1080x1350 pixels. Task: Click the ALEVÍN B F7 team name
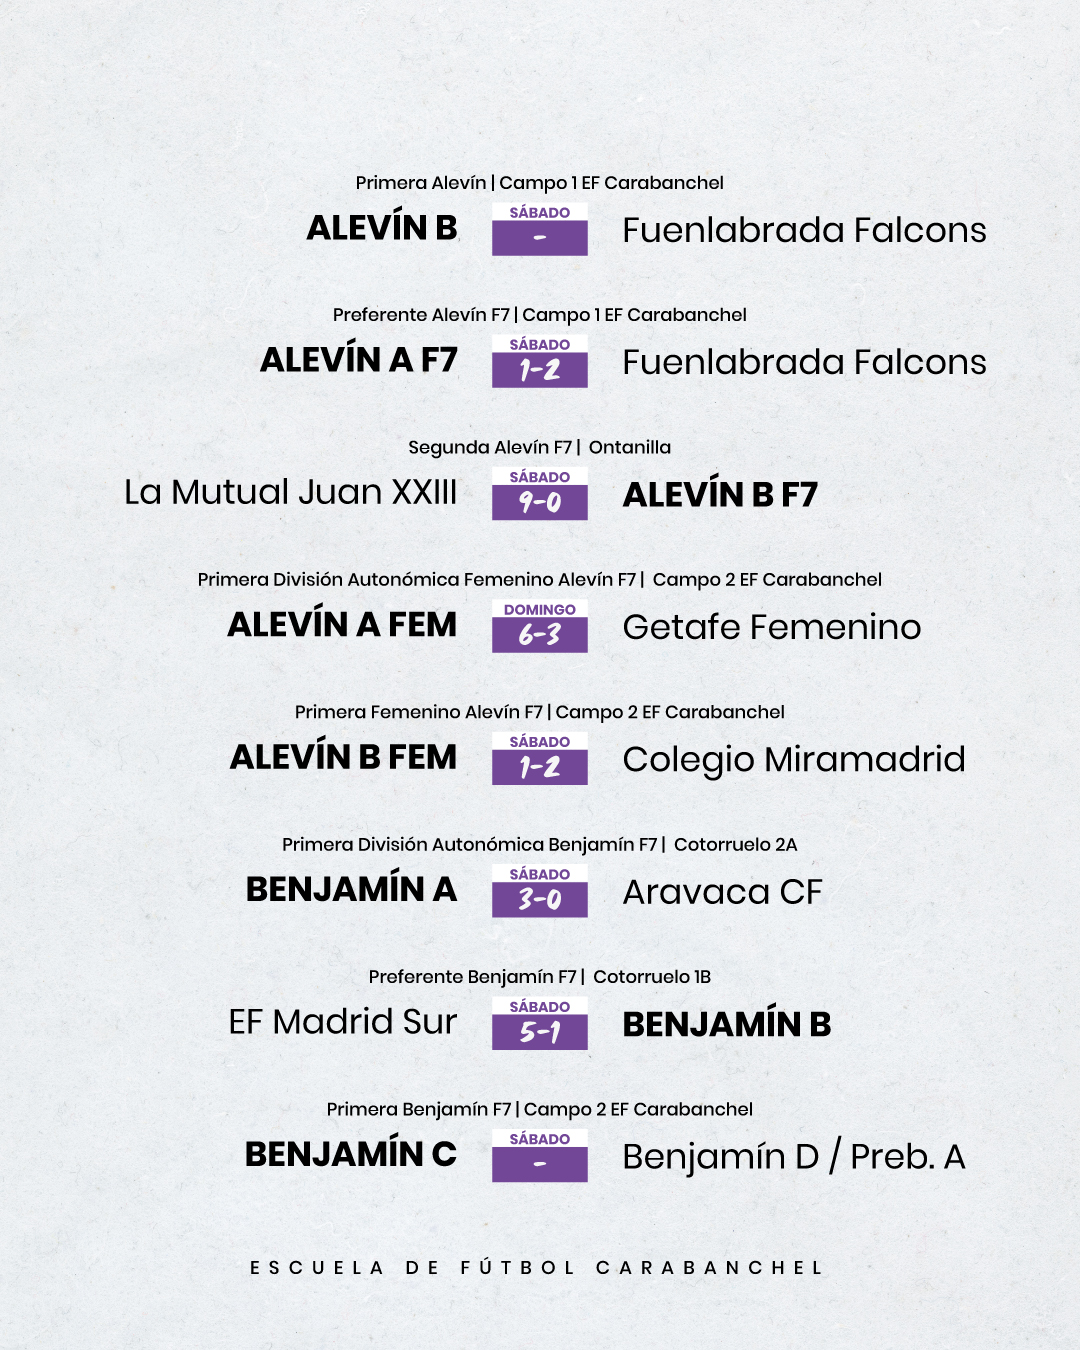[x=720, y=495]
